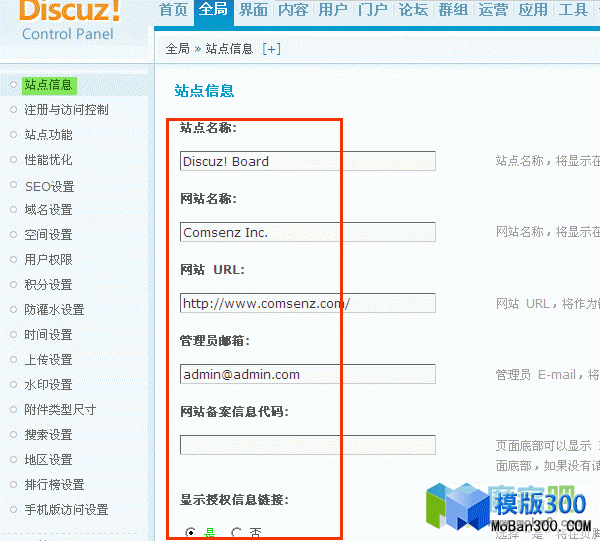This screenshot has height=541, width=600.
Task: Click the 网站名称 field with Comsenz Inc.
Action: (308, 232)
